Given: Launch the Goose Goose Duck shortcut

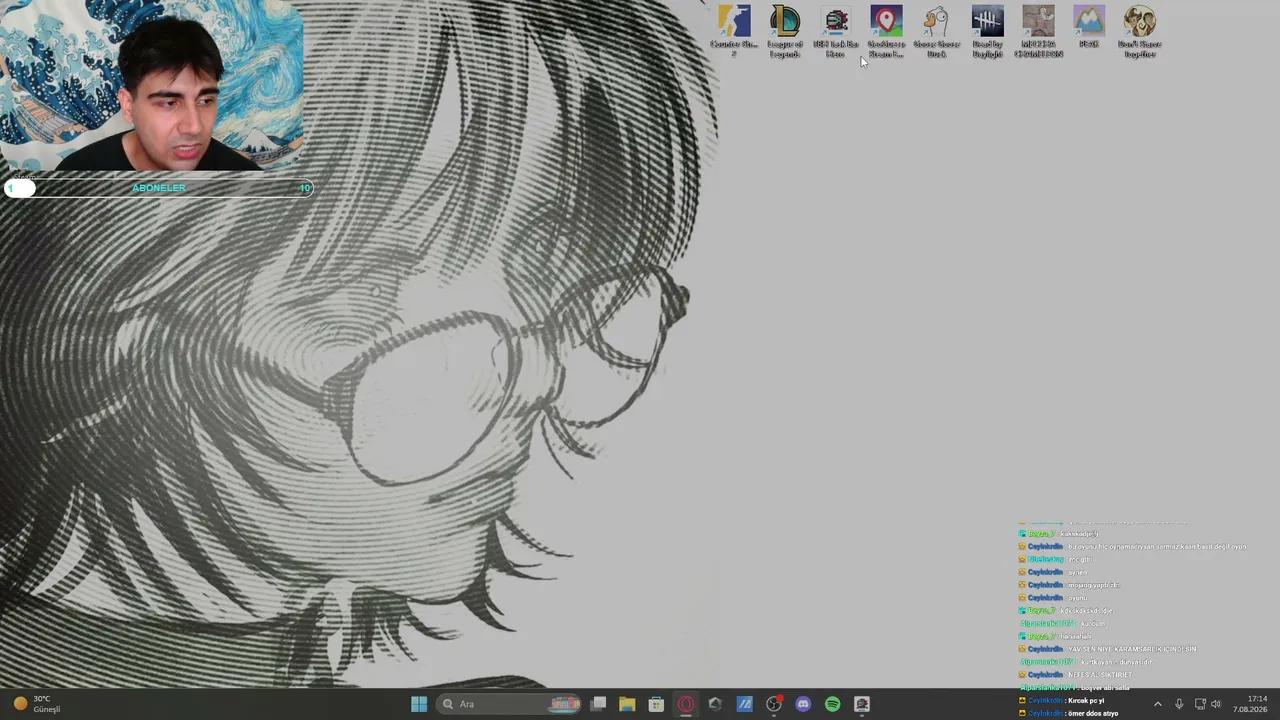Looking at the screenshot, I should (x=936, y=31).
